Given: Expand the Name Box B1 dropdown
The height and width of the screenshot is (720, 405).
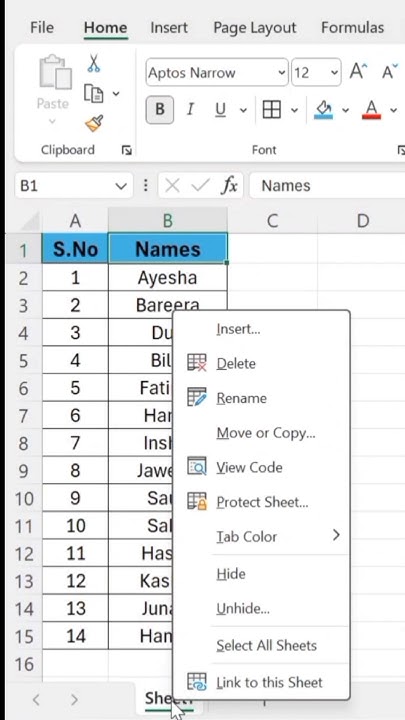Looking at the screenshot, I should tap(120, 186).
